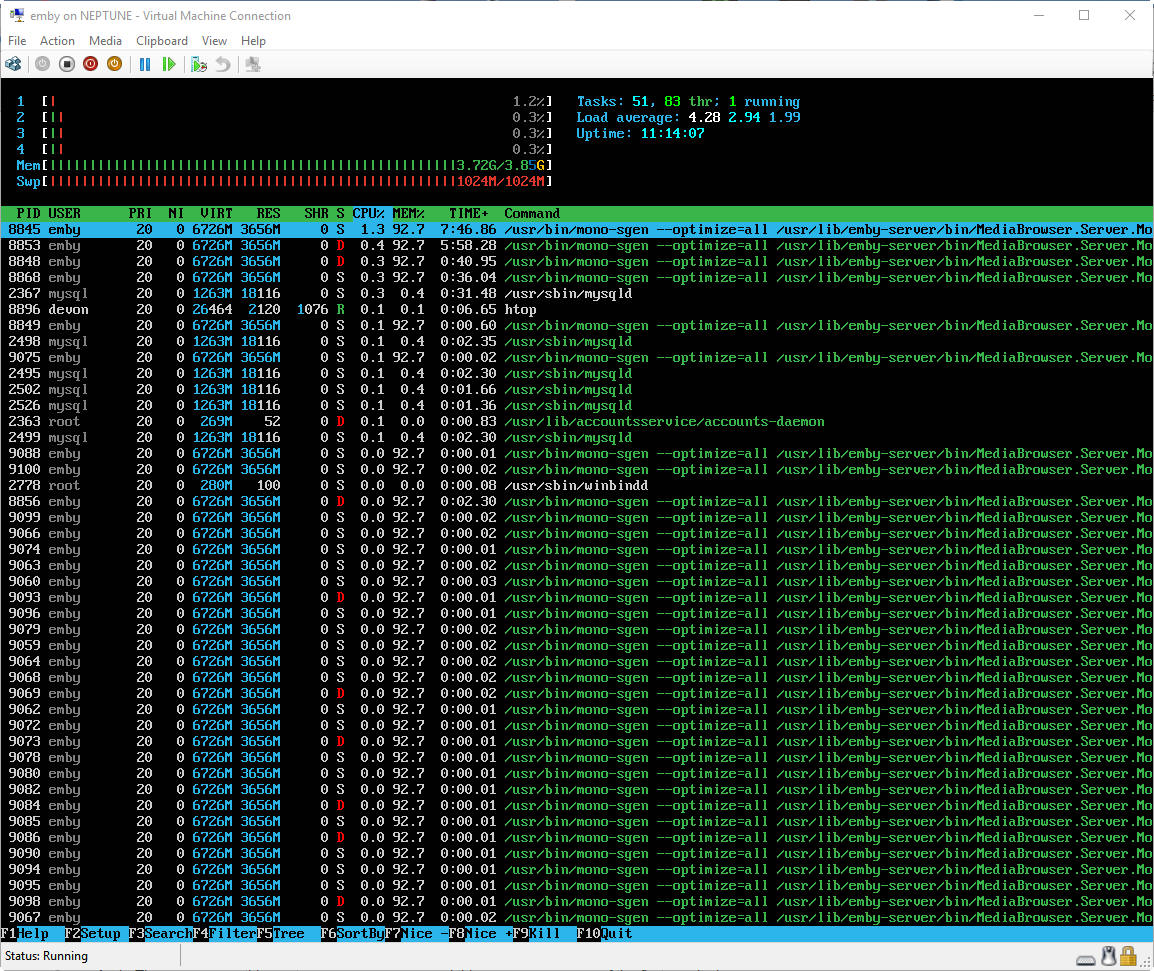Image resolution: width=1154 pixels, height=971 pixels.
Task: Select the winbindd process row
Action: tap(300, 486)
